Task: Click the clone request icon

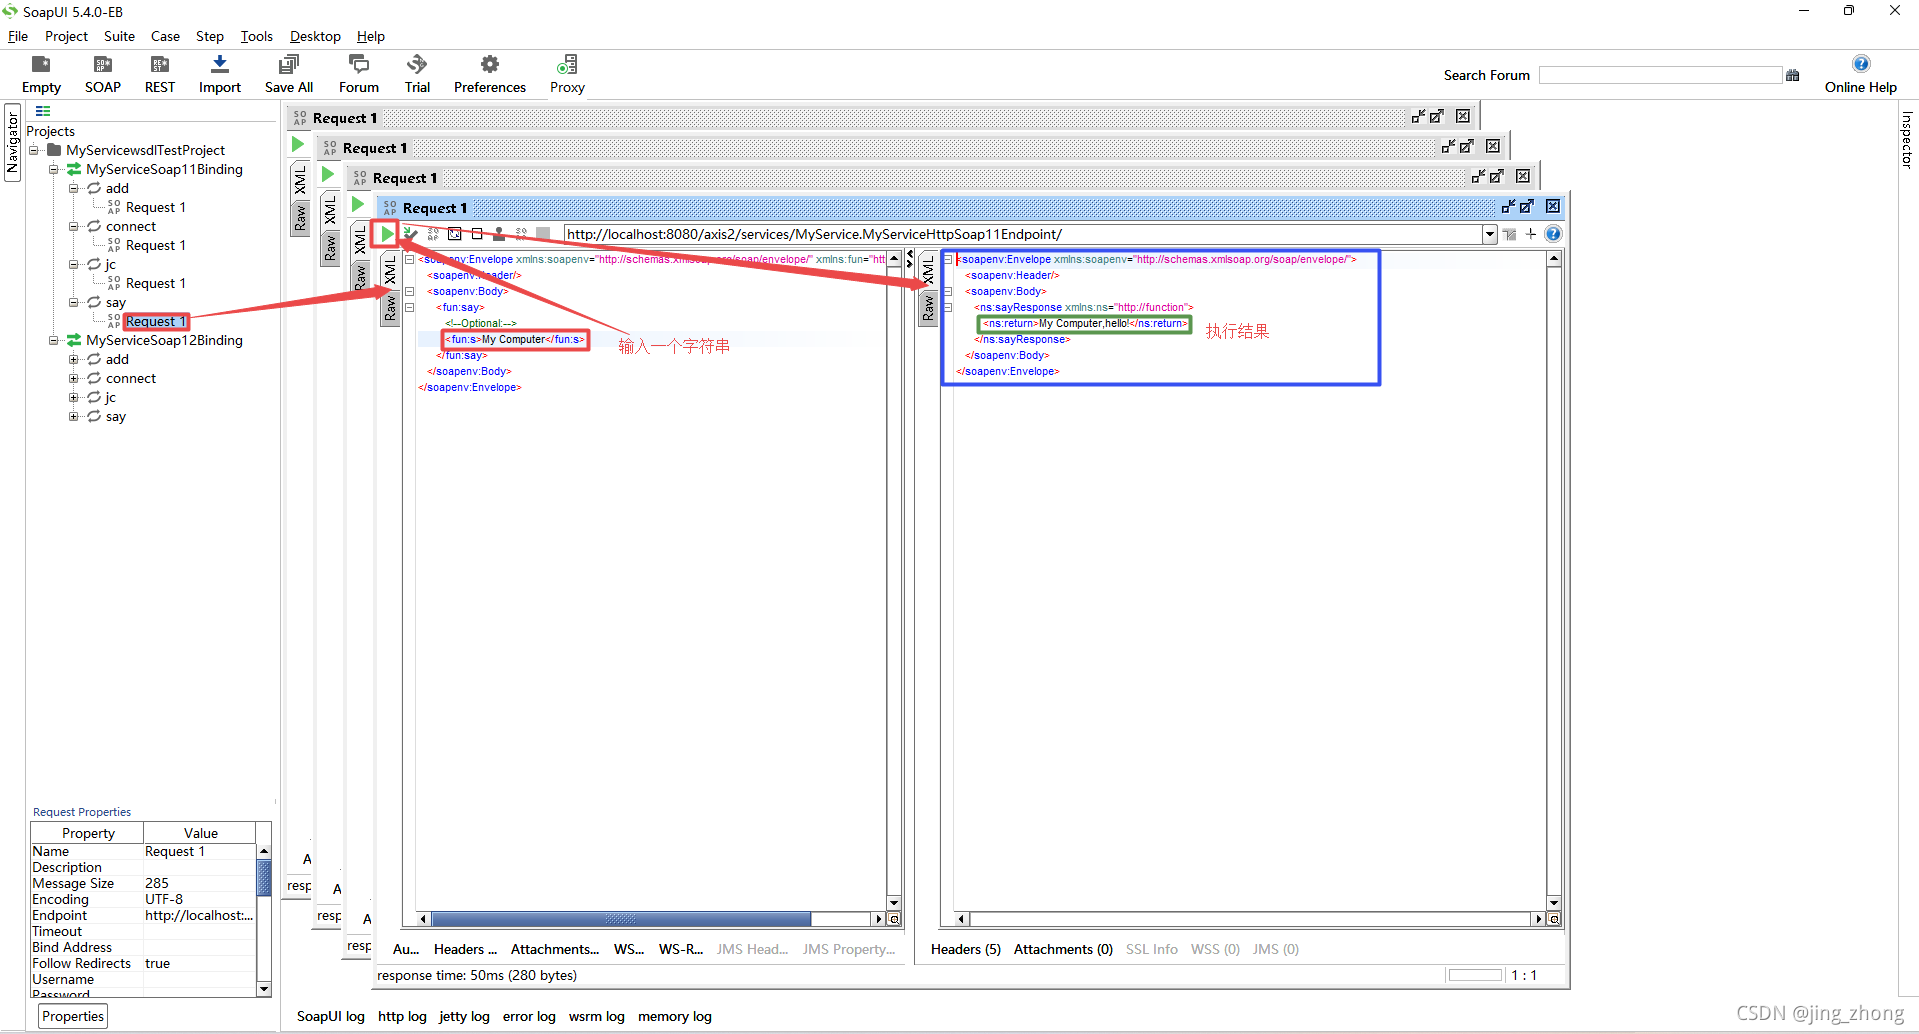Action: coord(499,234)
